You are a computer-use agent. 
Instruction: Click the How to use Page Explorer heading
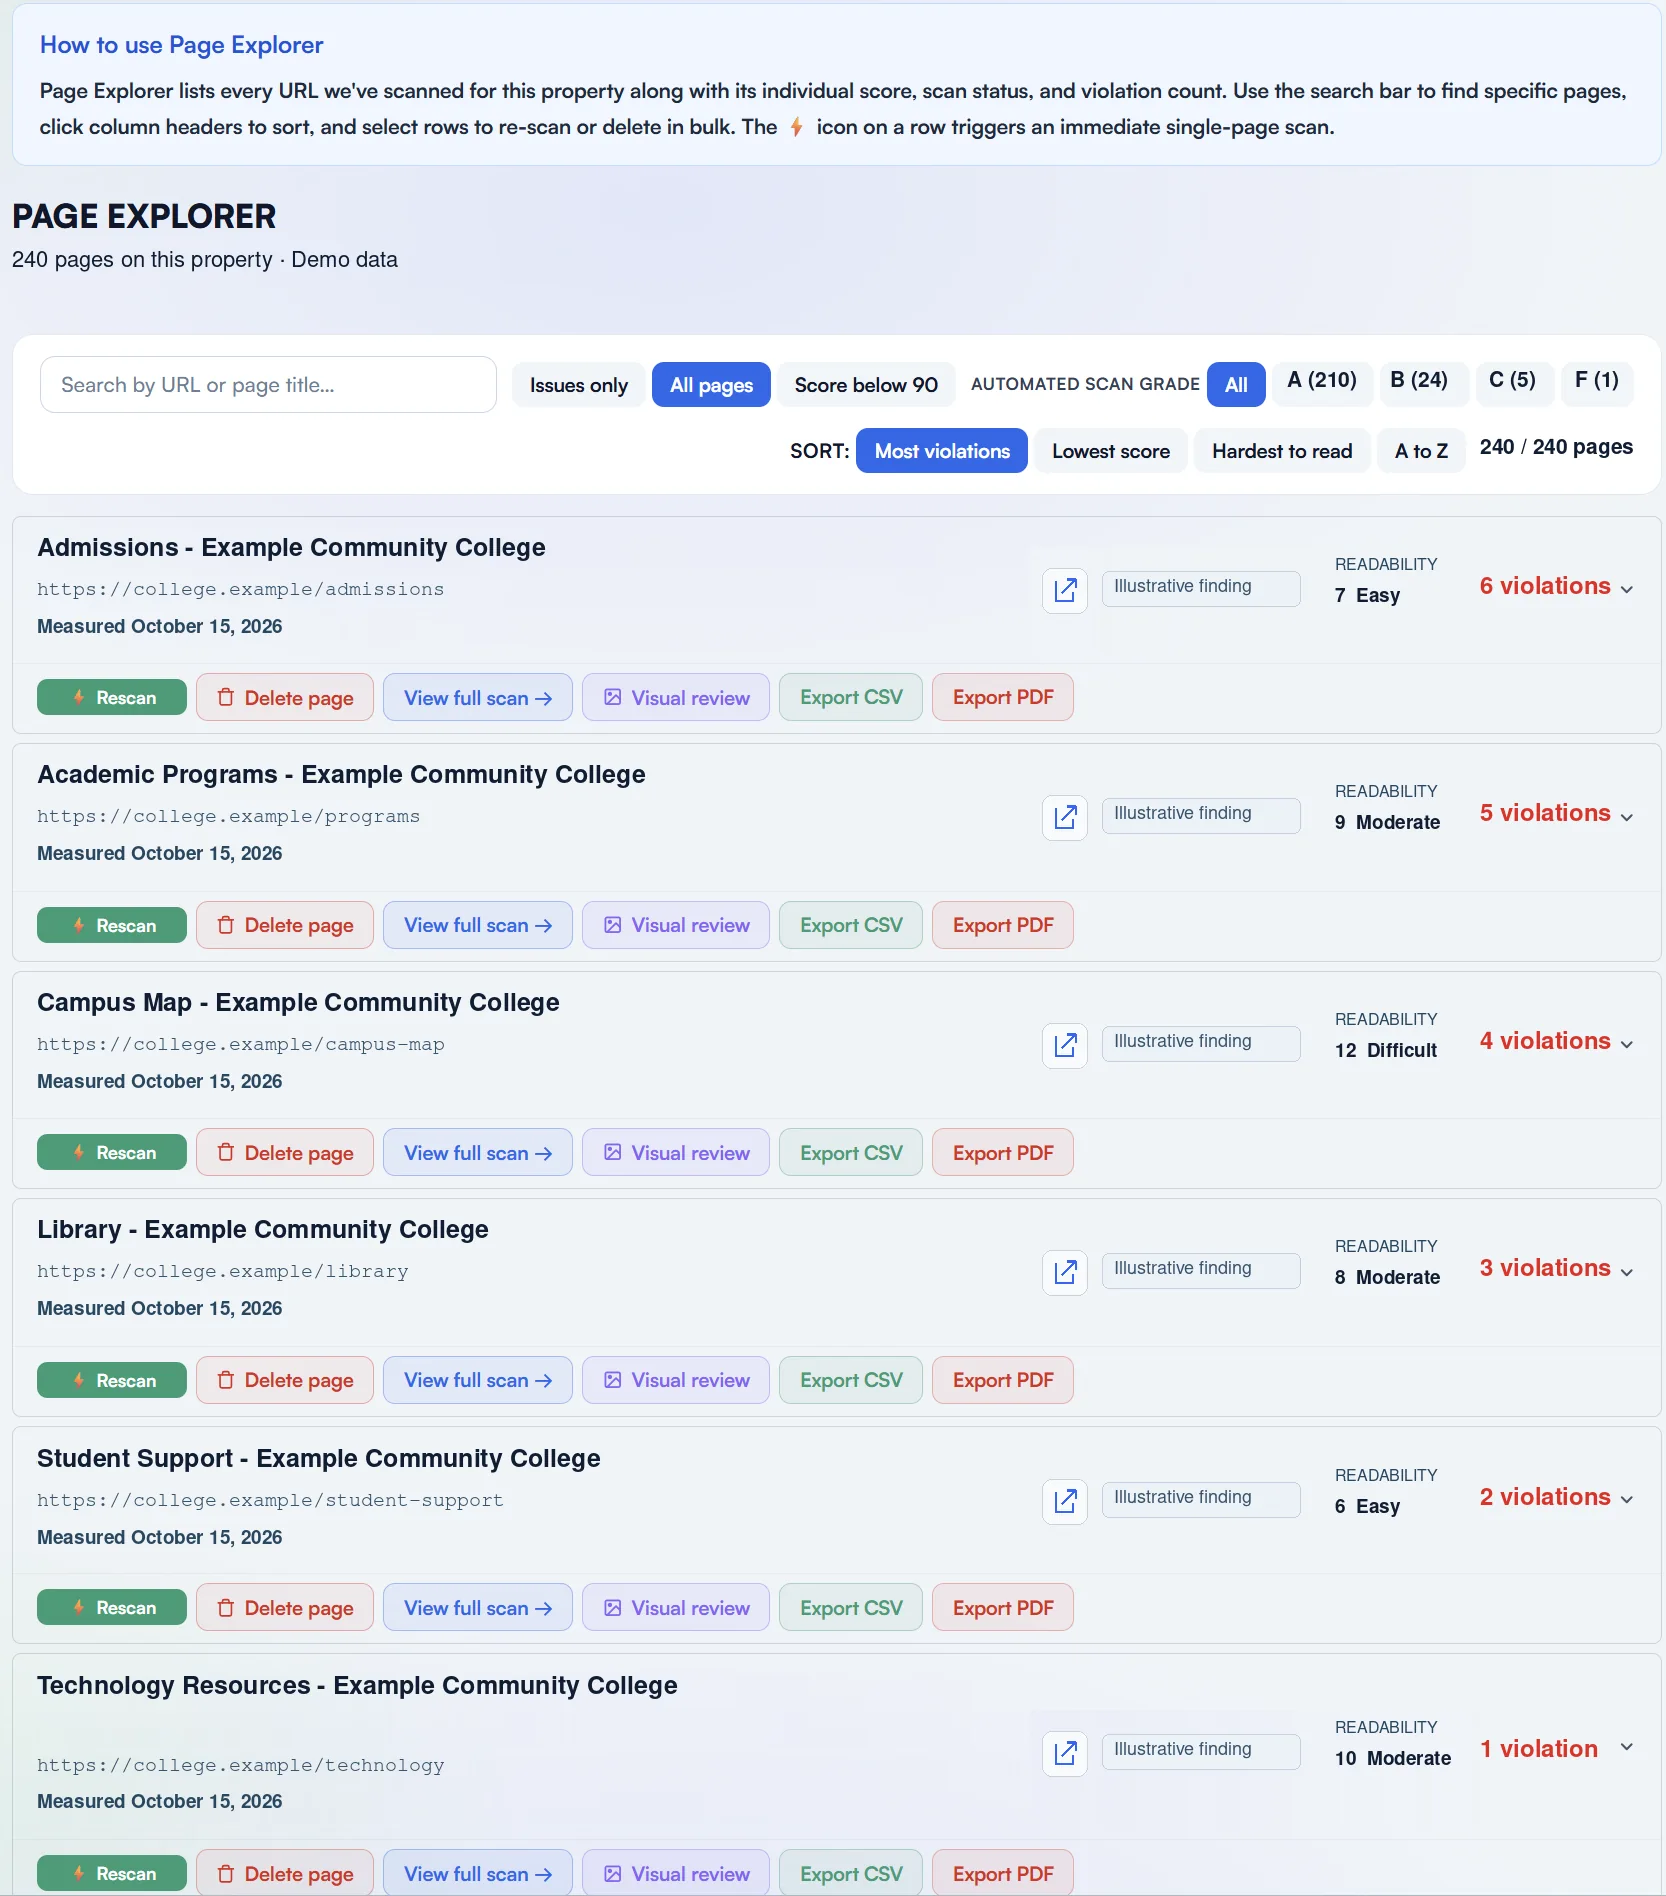[x=182, y=45]
